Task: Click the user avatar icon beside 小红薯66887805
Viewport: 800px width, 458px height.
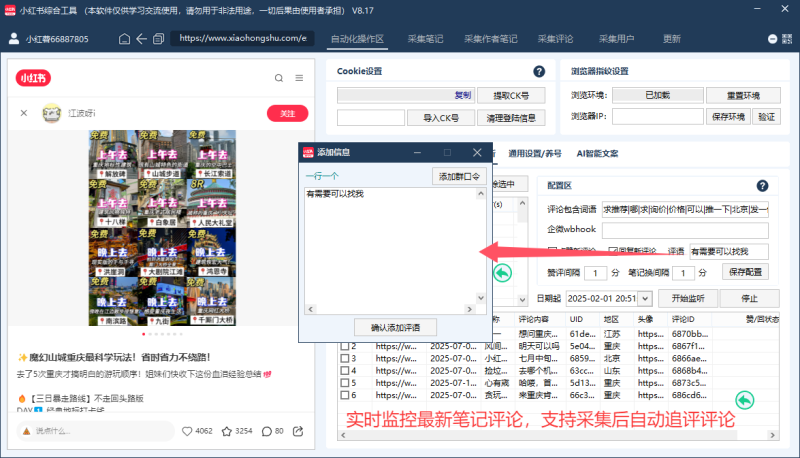Action: [x=14, y=39]
